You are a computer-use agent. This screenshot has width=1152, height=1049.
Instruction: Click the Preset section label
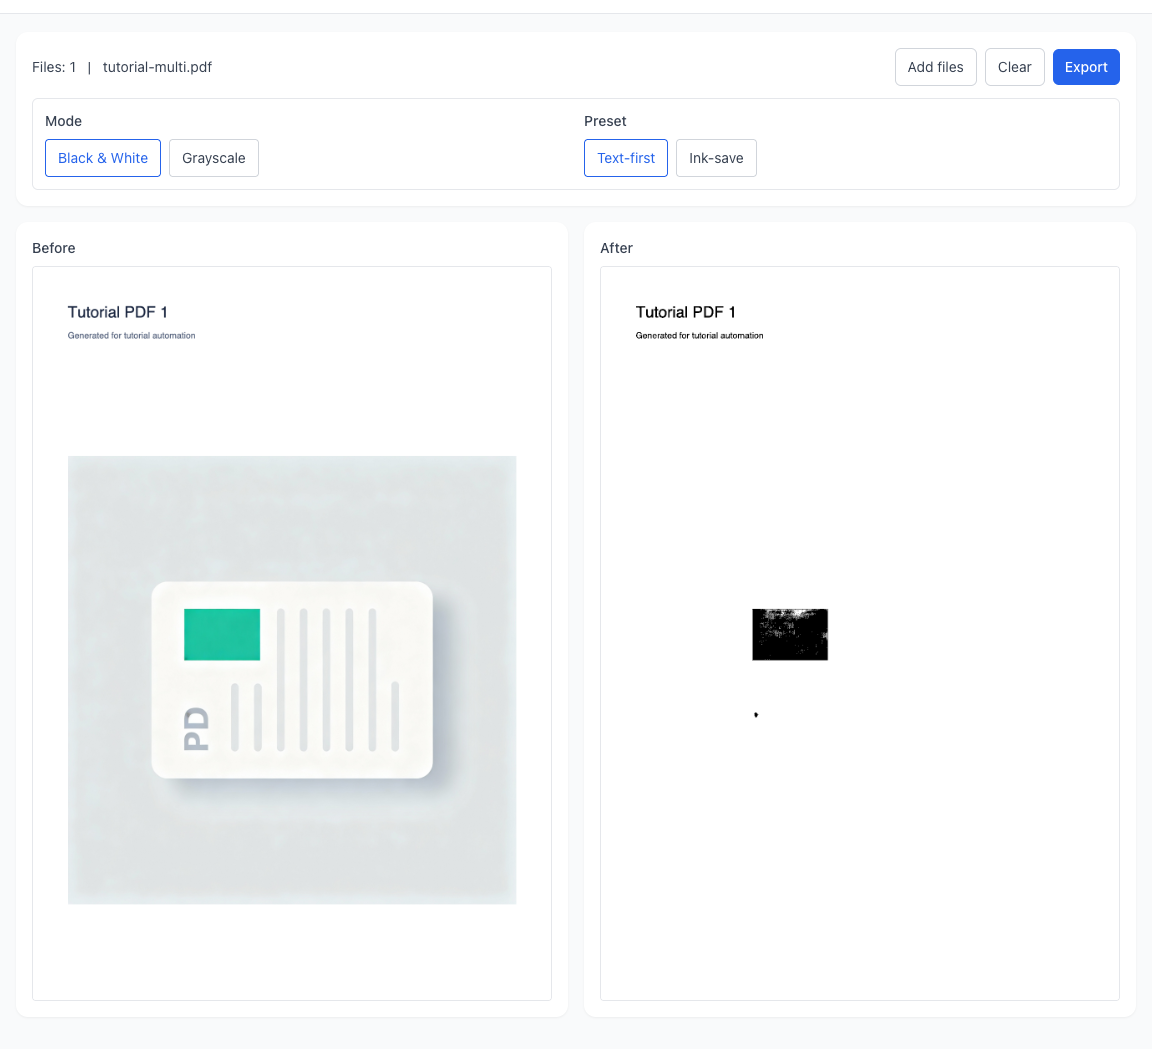point(605,121)
